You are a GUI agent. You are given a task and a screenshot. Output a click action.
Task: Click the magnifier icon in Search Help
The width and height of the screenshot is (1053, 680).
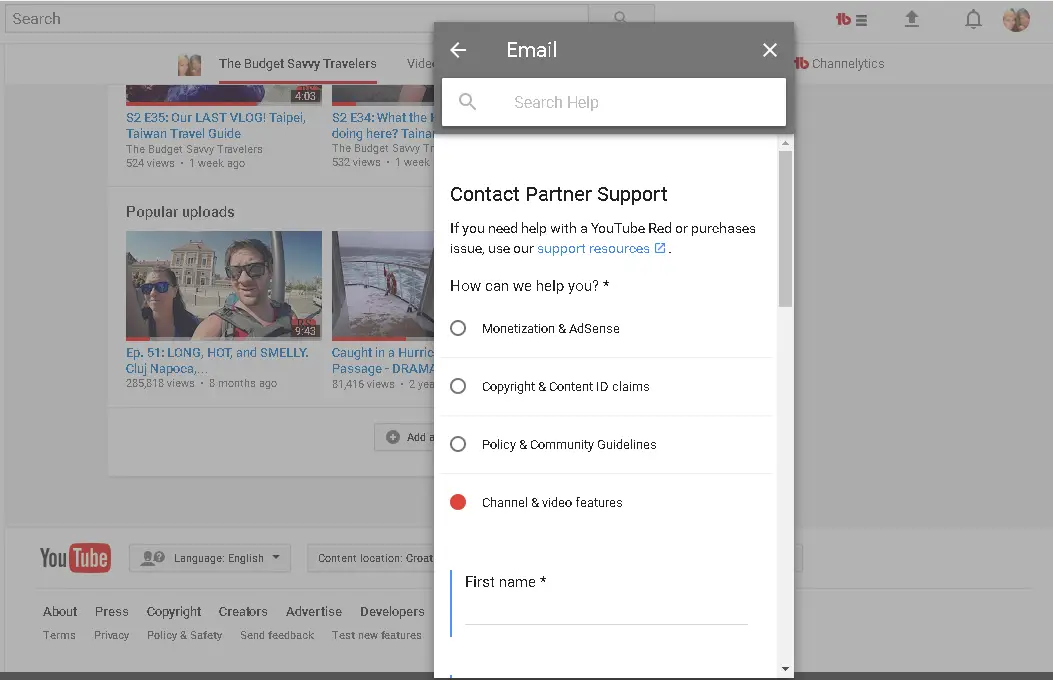[467, 102]
